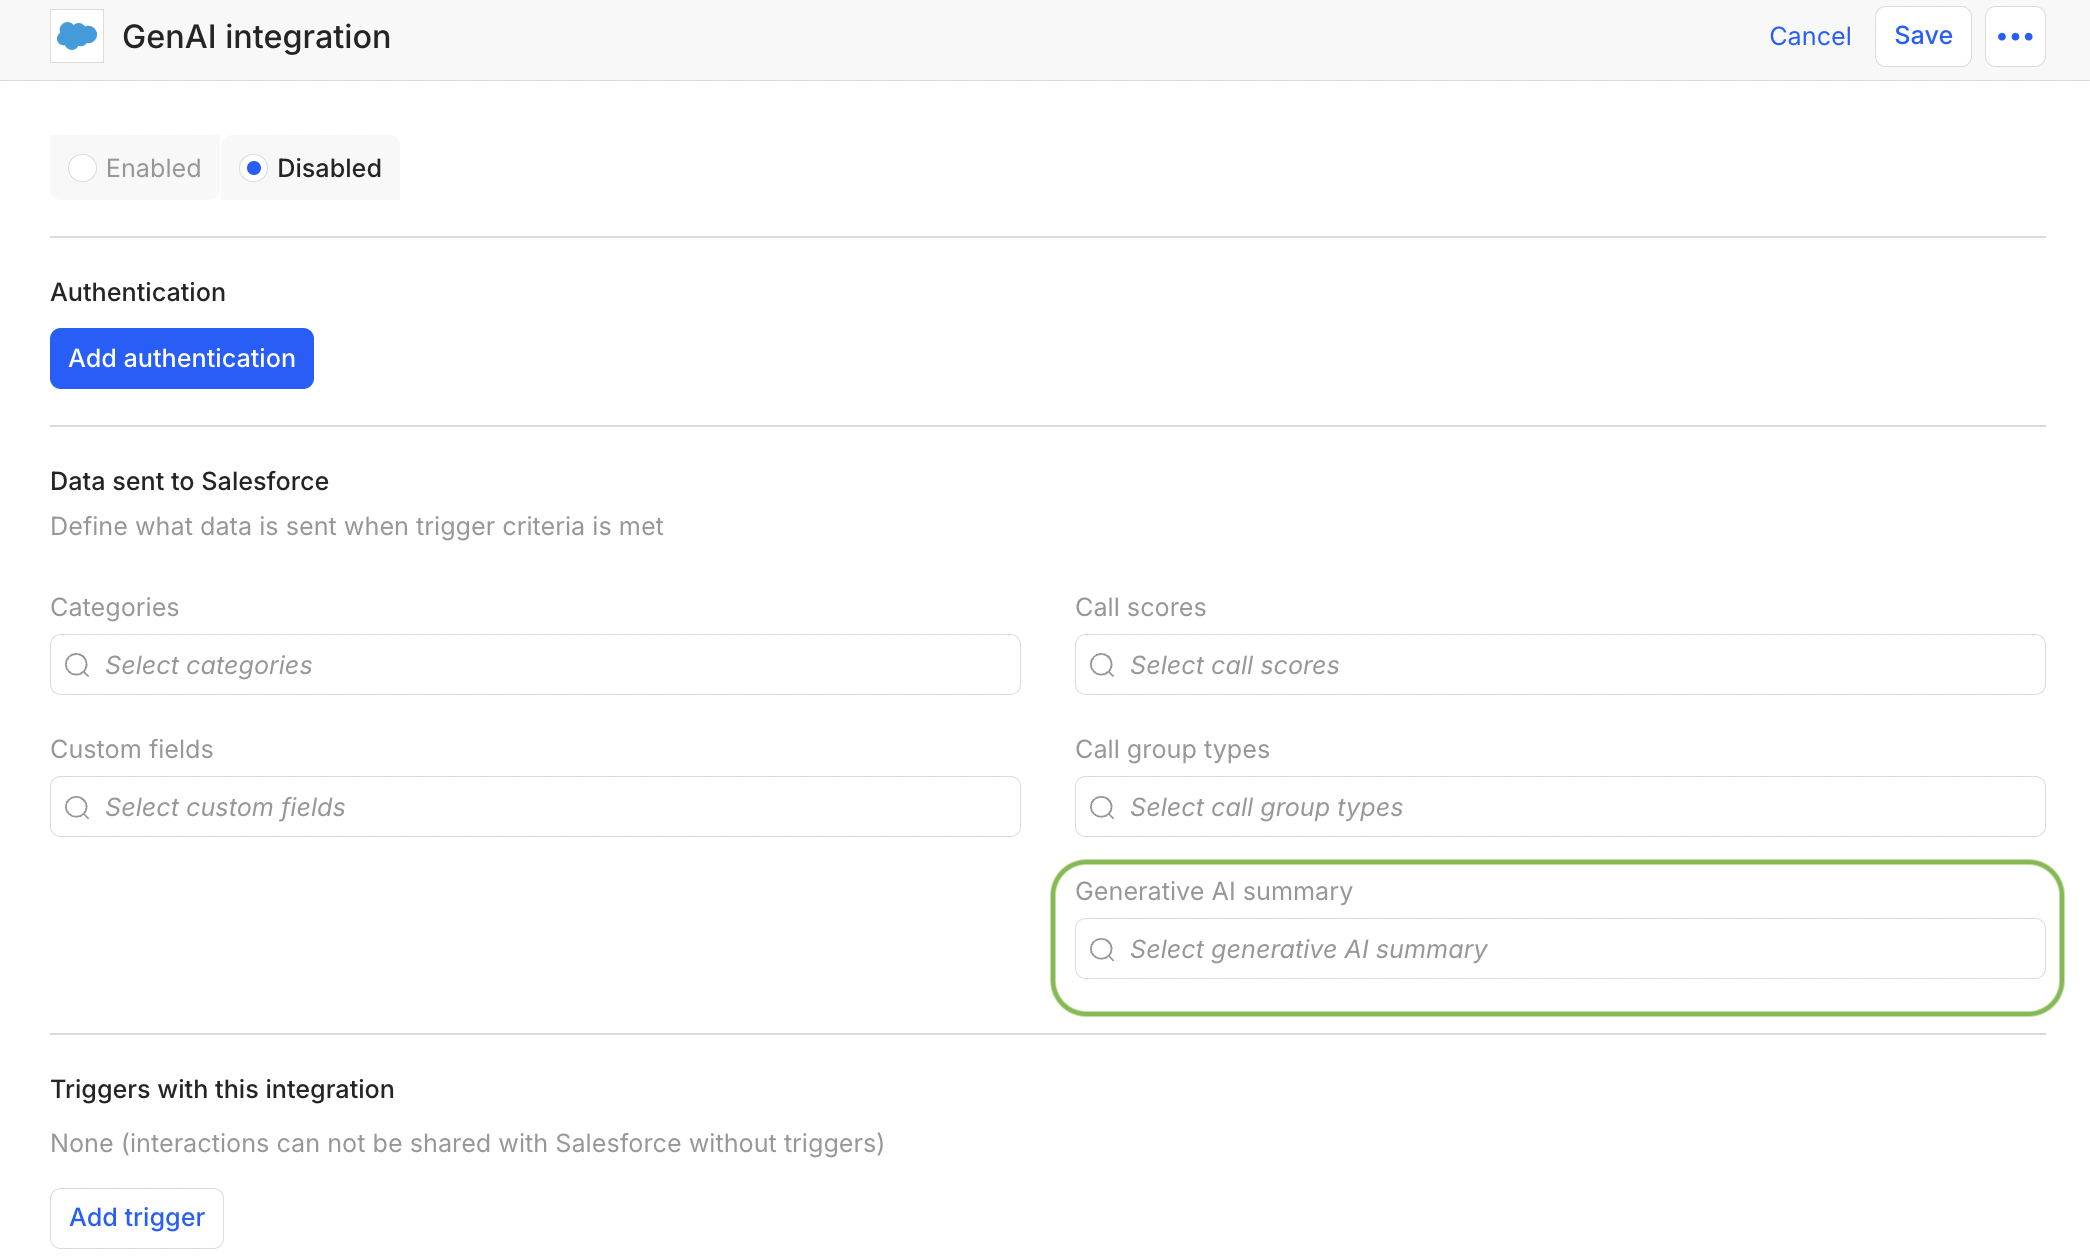Click search icon in Call scores field
Screen dimensions: 2090x1260
tap(1102, 665)
